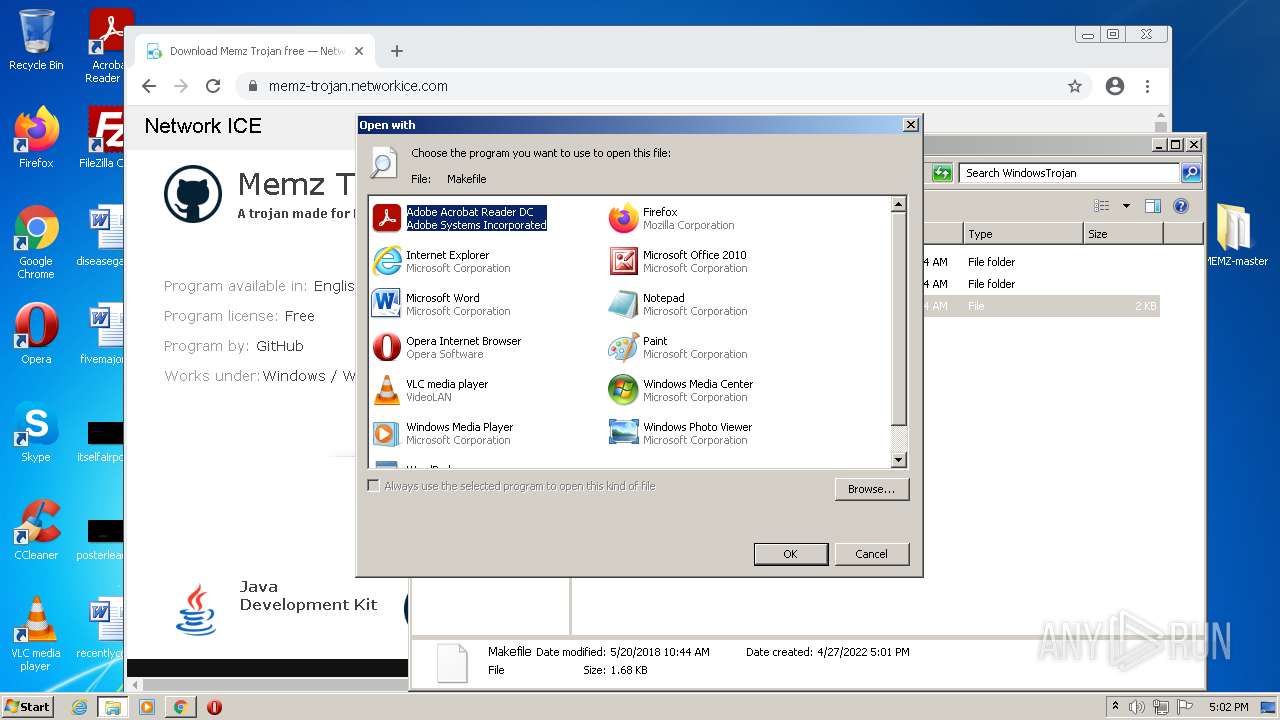This screenshot has height=720, width=1280.
Task: Pick Microsoft Office 2010 from the list
Action: click(678, 261)
